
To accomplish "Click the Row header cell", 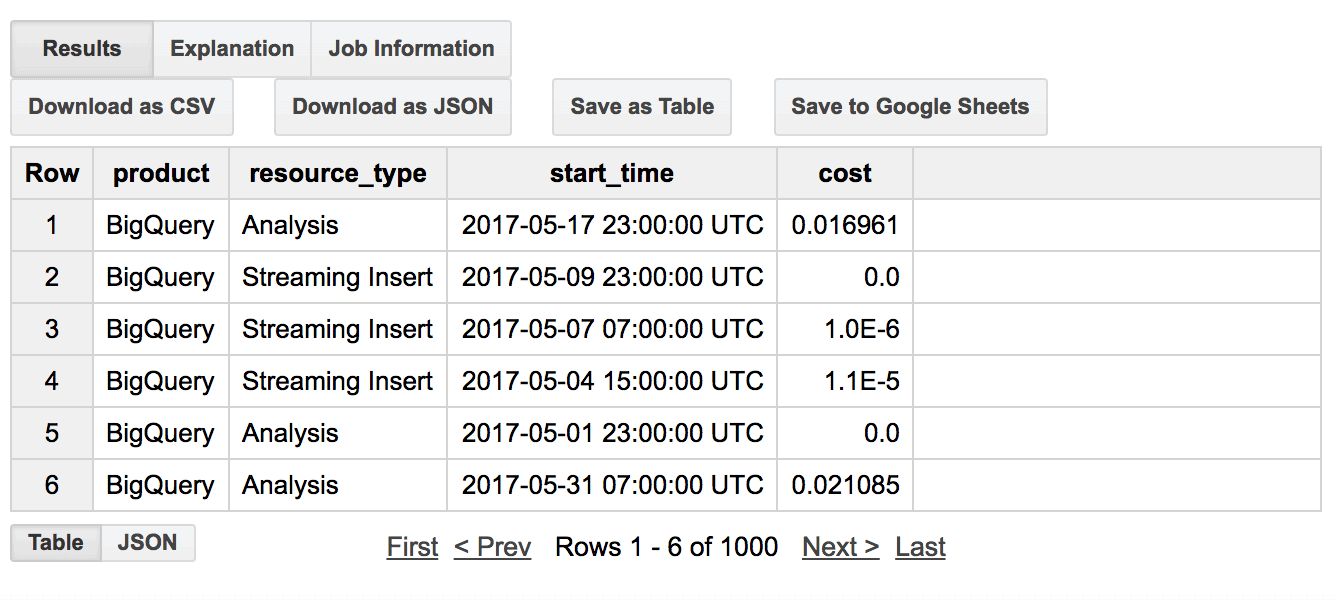I will [51, 173].
